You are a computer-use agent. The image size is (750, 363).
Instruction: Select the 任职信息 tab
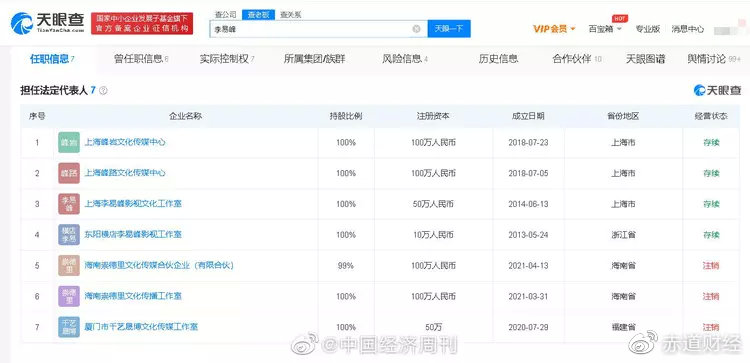[52, 59]
